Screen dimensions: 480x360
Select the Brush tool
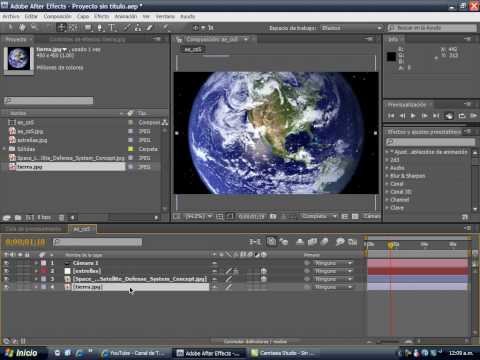point(127,28)
